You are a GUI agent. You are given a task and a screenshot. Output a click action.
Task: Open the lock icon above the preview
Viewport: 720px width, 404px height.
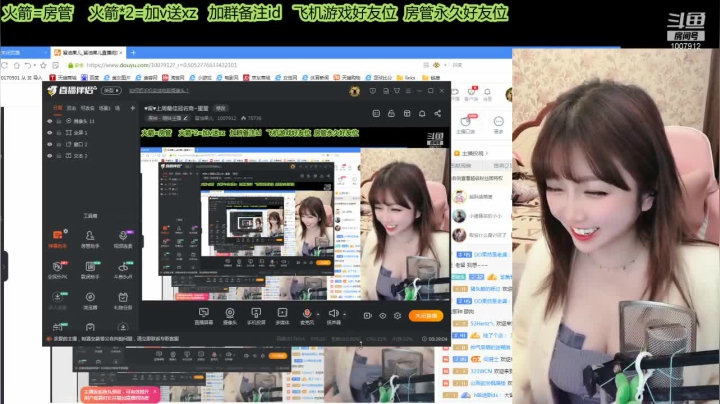391,113
